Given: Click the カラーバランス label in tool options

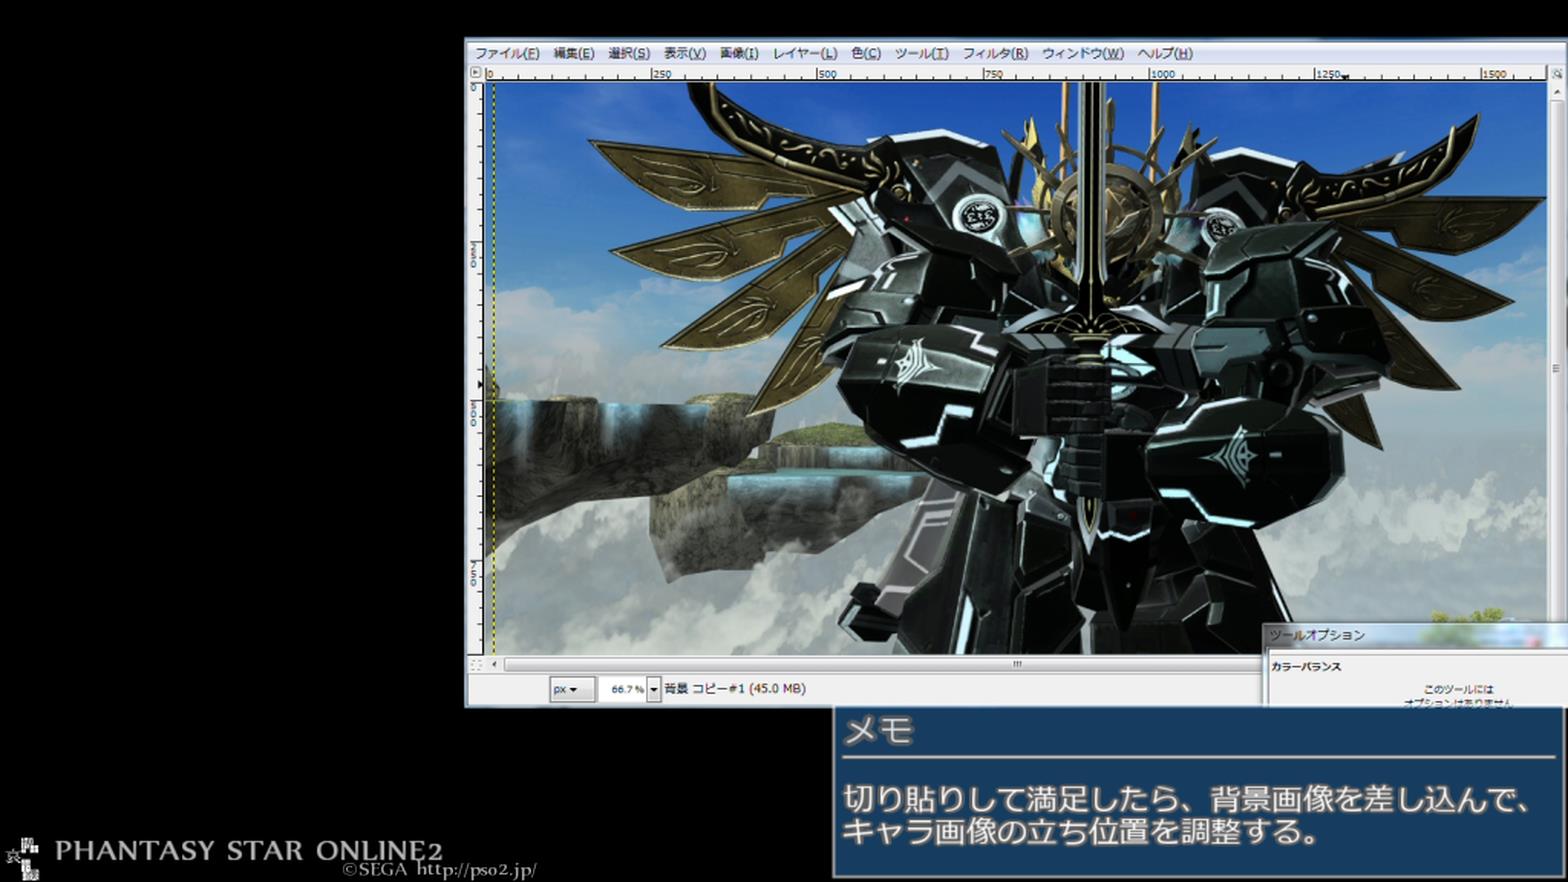Looking at the screenshot, I should (1306, 667).
